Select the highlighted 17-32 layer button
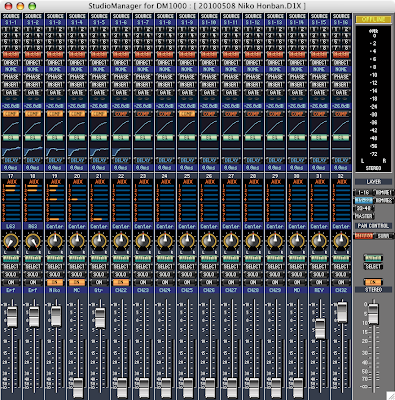The width and height of the screenshot is (395, 400). [x=363, y=200]
